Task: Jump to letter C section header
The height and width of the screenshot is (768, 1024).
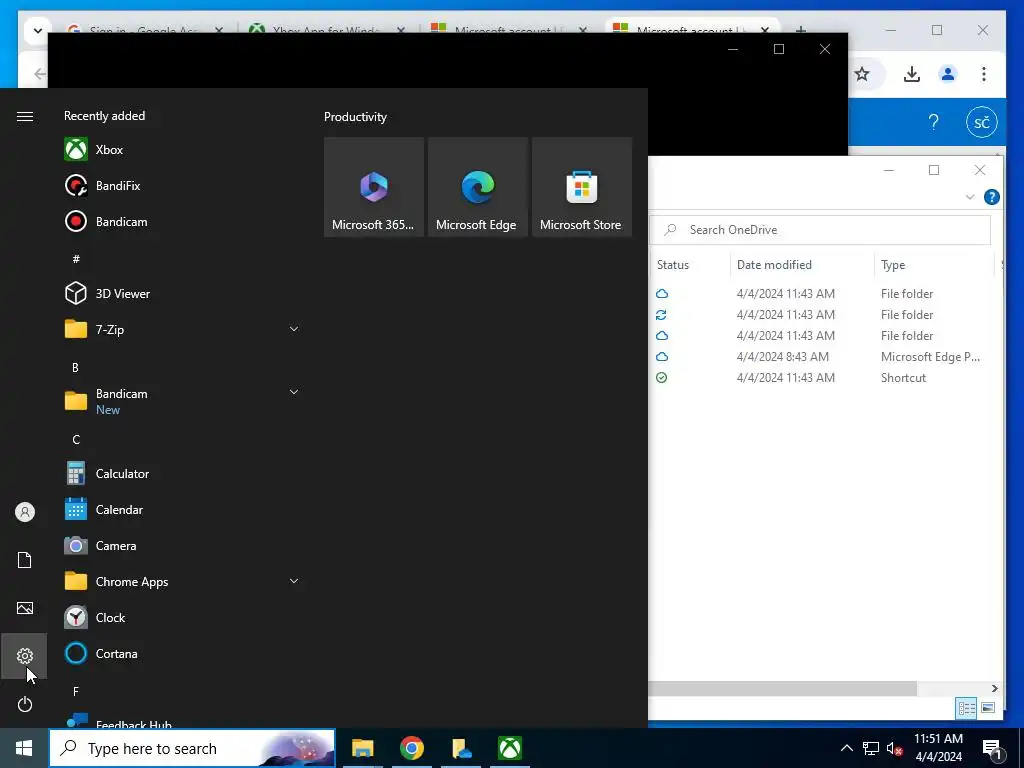Action: pos(76,440)
